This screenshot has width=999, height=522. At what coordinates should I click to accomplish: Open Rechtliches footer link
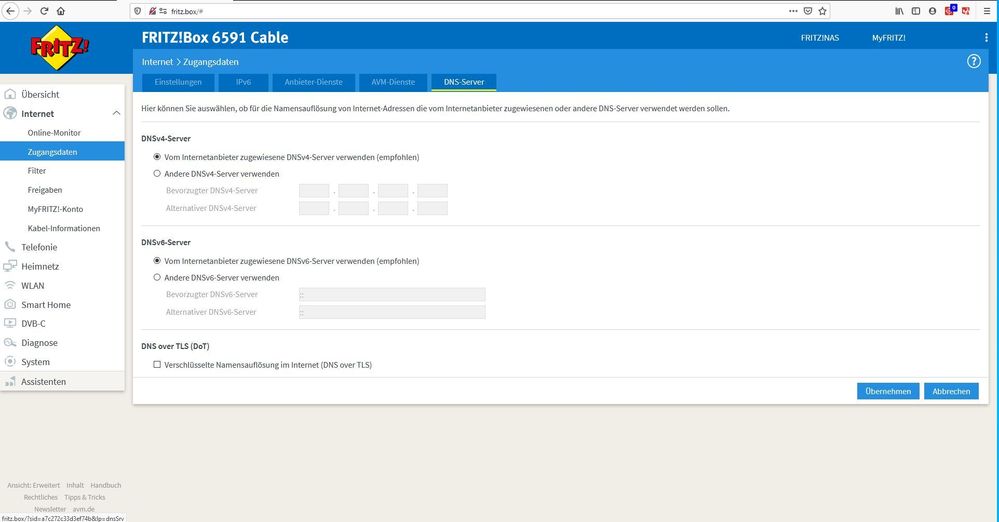coord(41,497)
